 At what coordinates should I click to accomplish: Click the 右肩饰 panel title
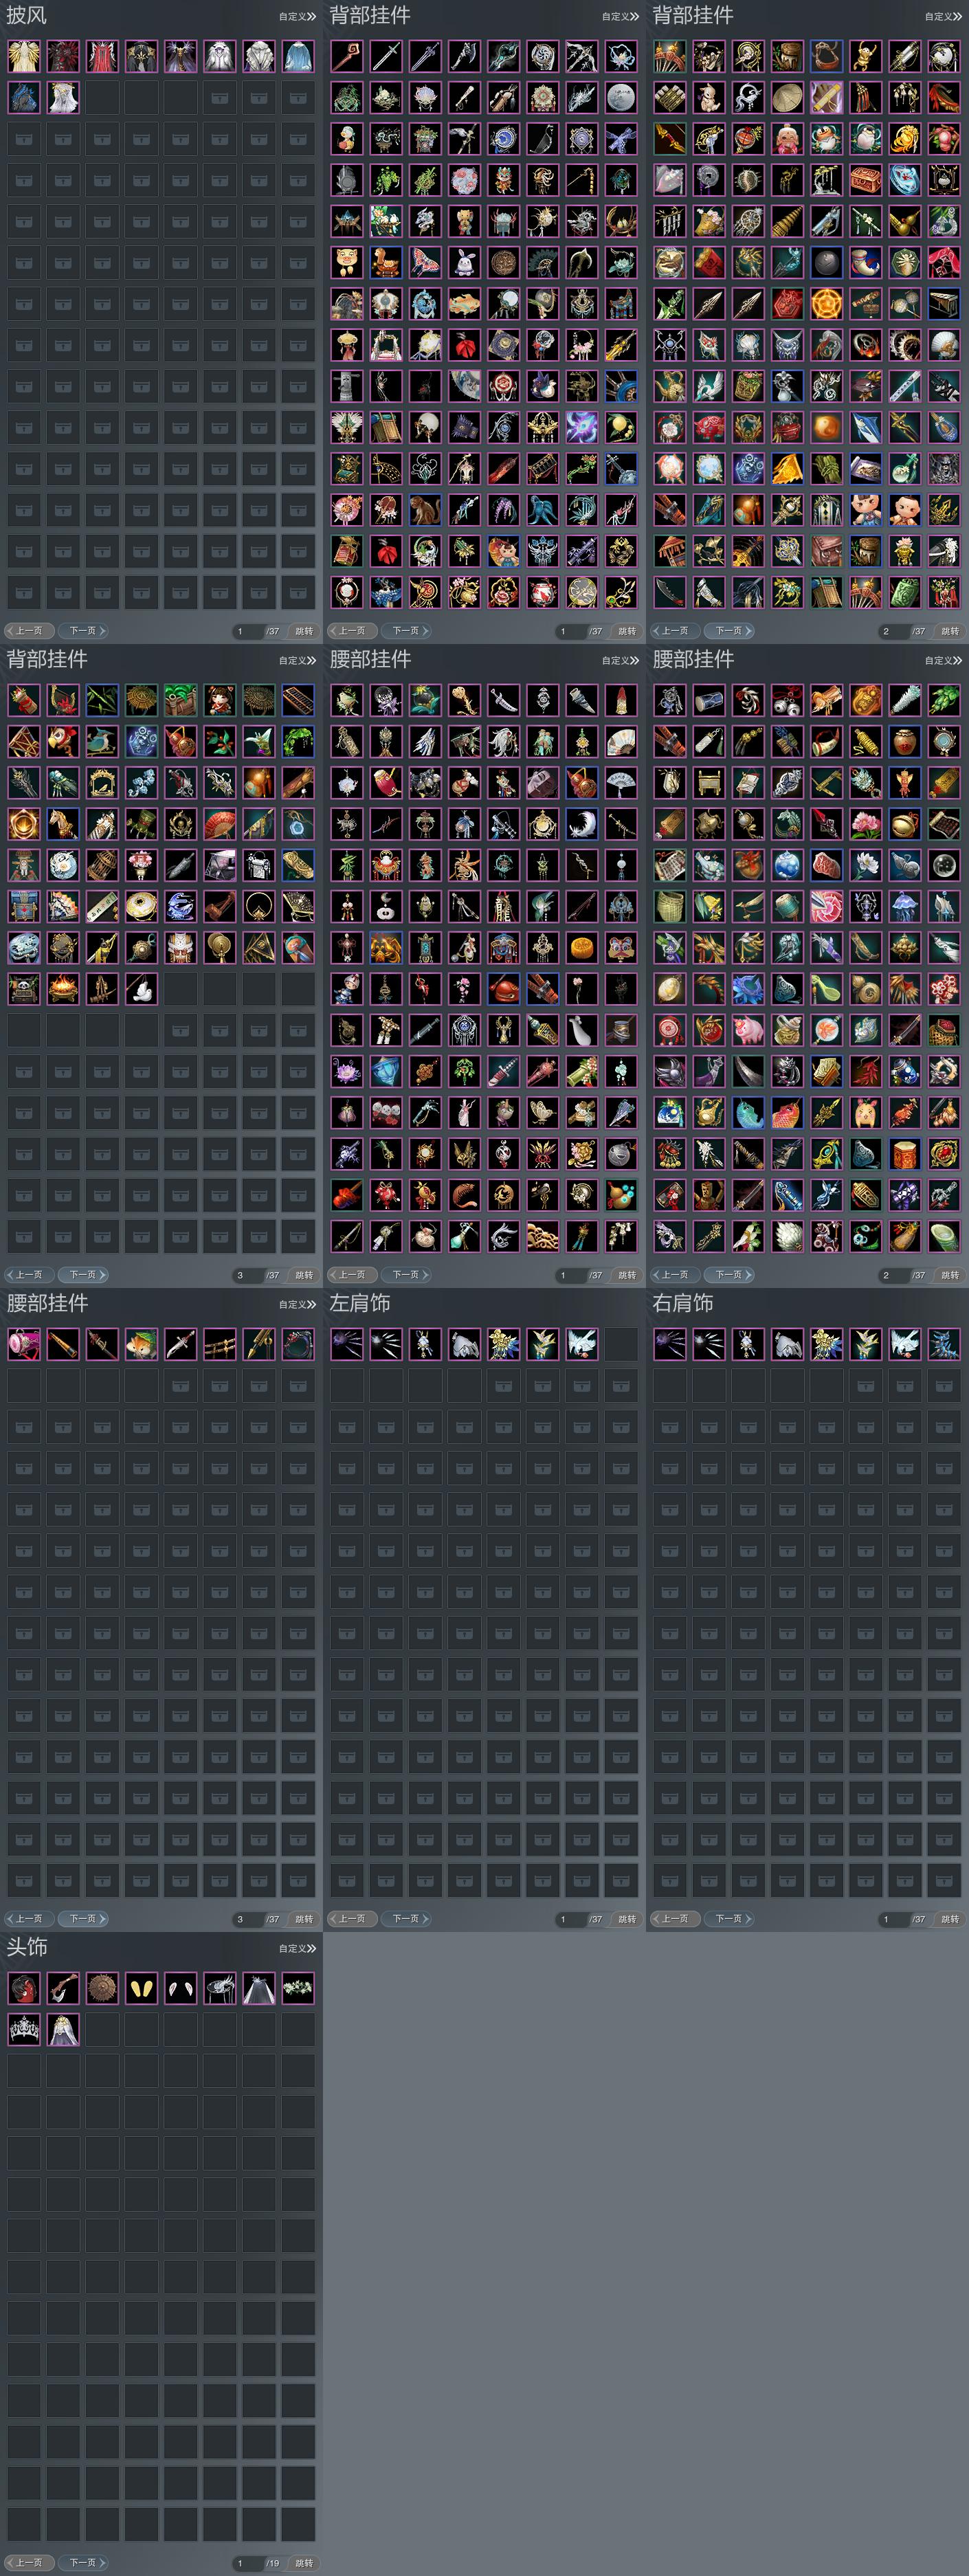[x=683, y=1303]
